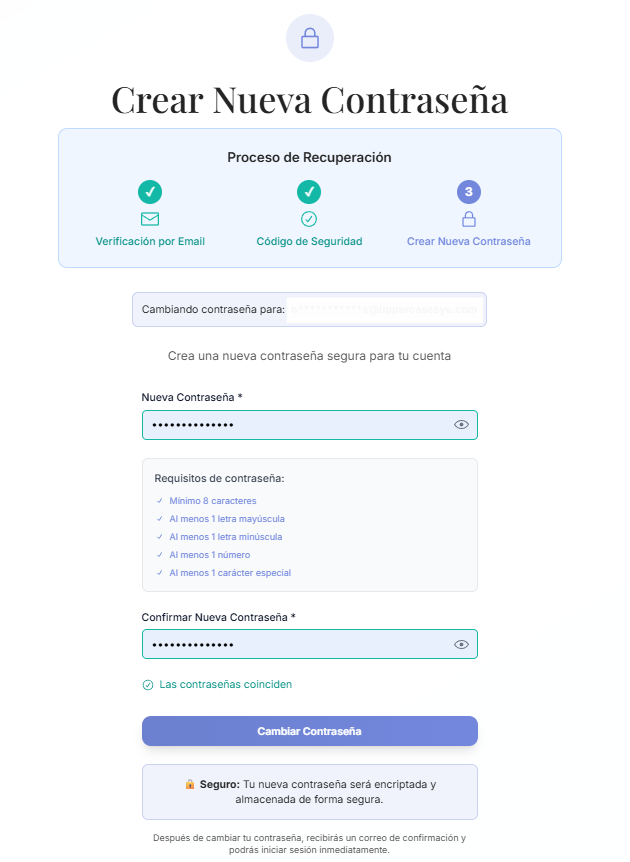Click the Crear Nueva Contraseña step label
This screenshot has height=862, width=630.
(468, 242)
